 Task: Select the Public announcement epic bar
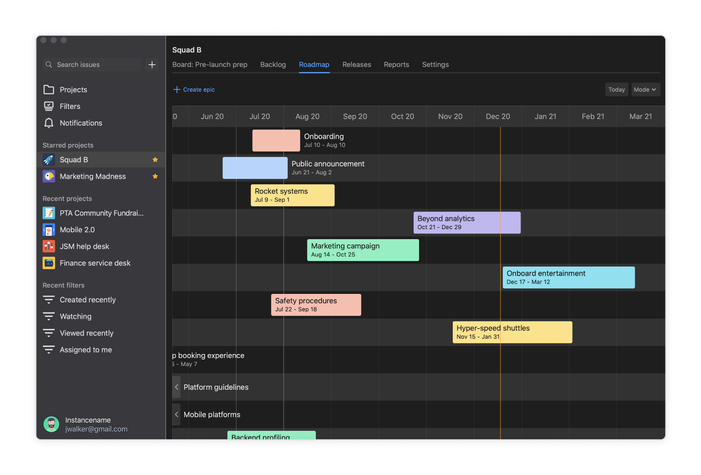click(255, 168)
